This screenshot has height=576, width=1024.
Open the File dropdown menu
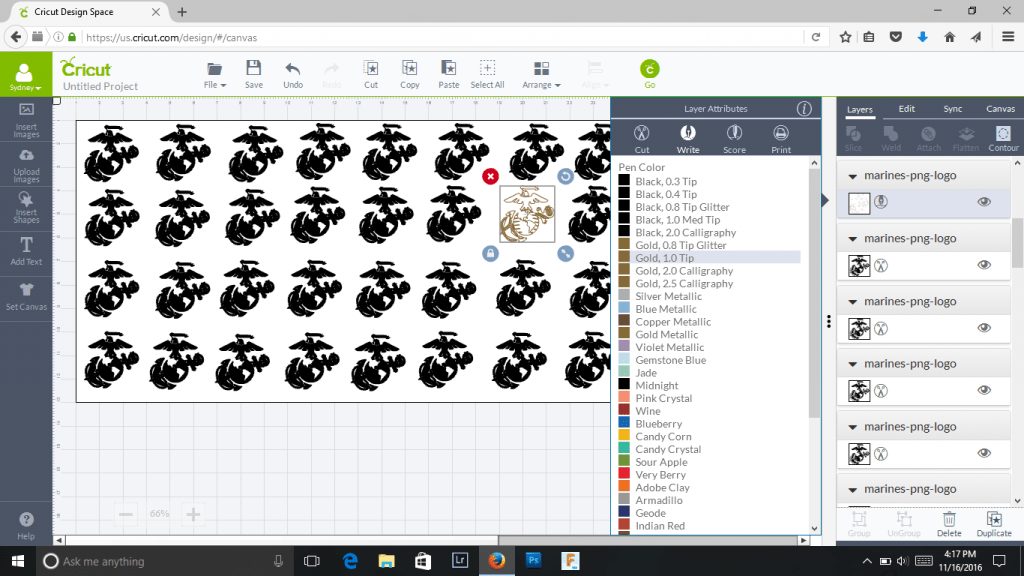click(x=215, y=74)
